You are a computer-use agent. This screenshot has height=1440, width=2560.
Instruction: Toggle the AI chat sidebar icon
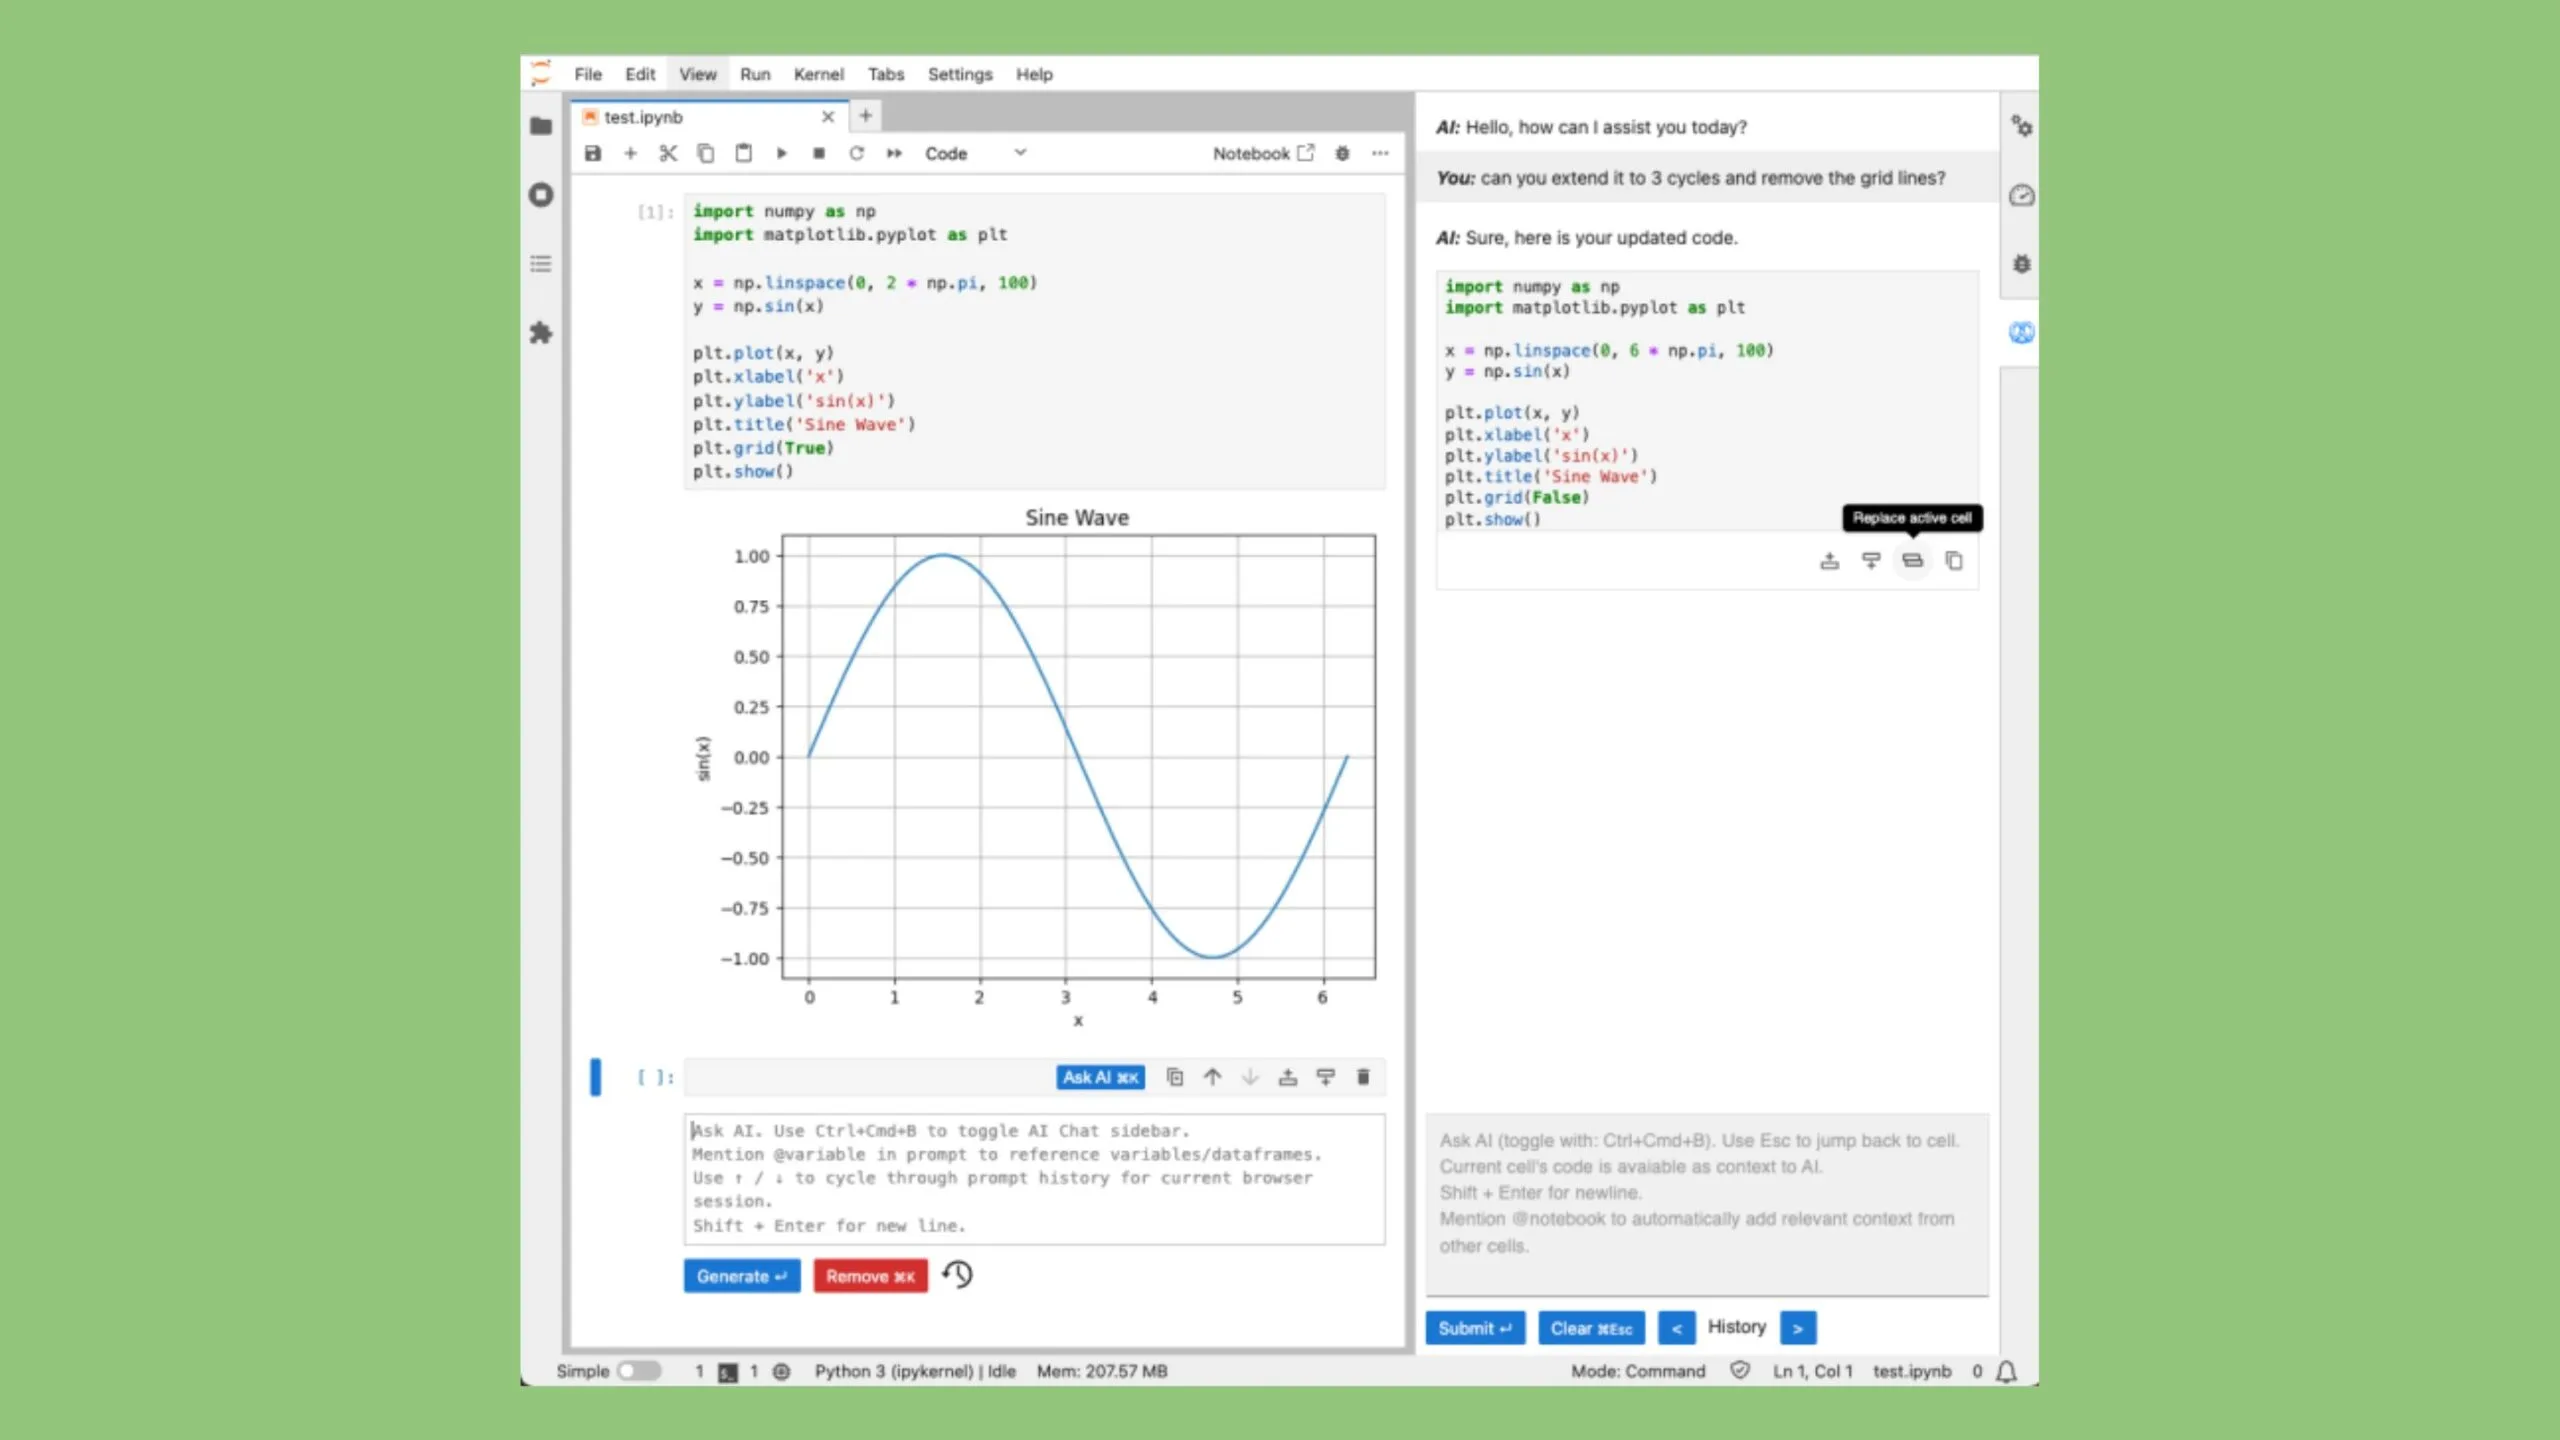tap(2021, 333)
